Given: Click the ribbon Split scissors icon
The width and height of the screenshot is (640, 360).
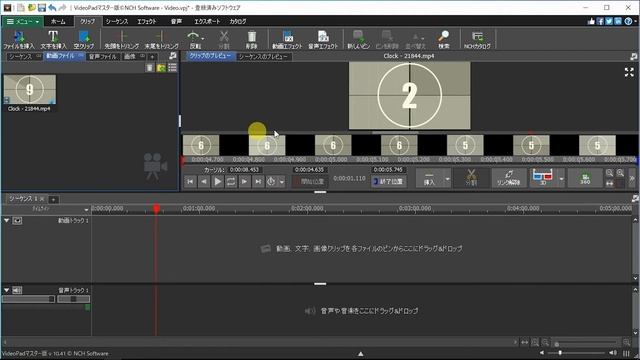Looking at the screenshot, I should [x=224, y=40].
